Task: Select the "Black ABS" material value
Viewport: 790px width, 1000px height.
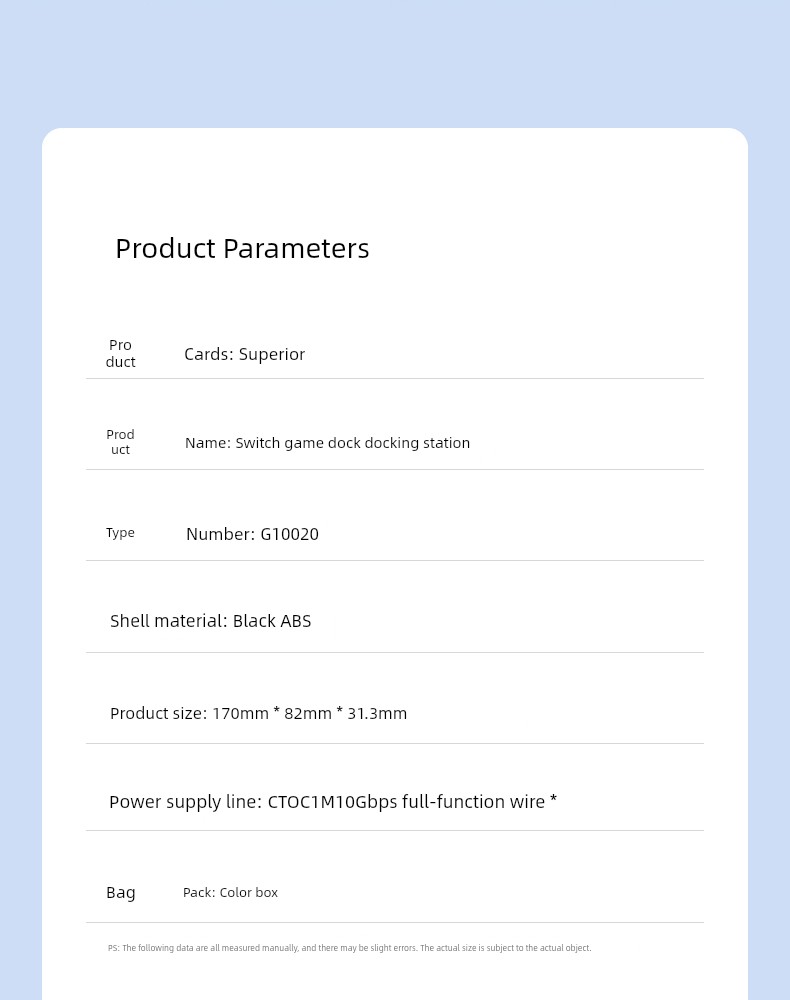Action: 272,621
